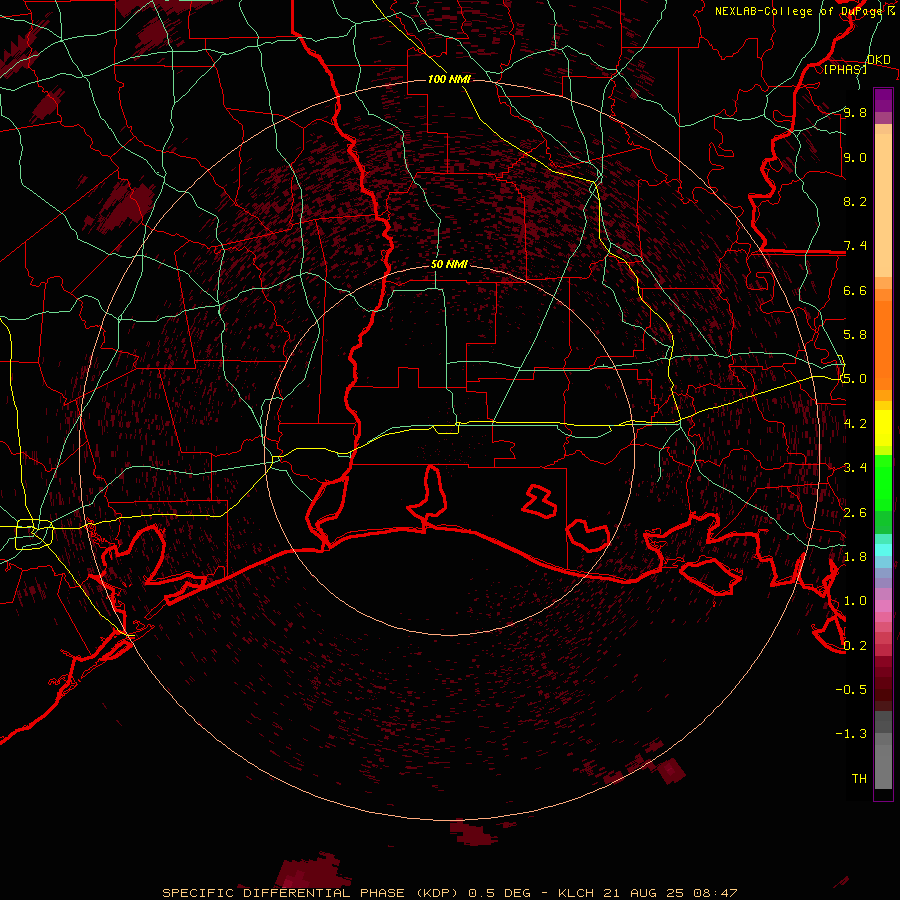Click the -0.5 value on the color scale
The height and width of the screenshot is (900, 900).
[851, 689]
